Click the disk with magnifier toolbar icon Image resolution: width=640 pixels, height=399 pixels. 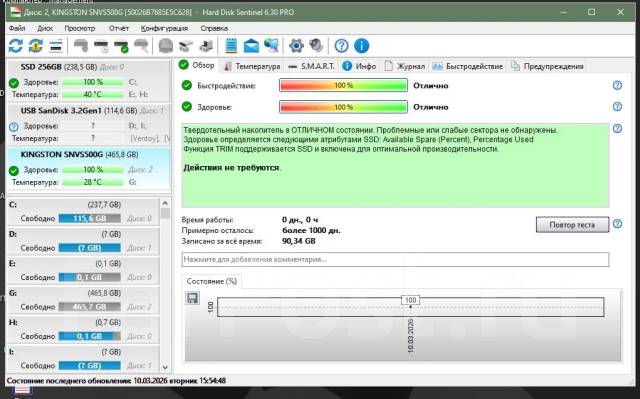click(x=141, y=46)
